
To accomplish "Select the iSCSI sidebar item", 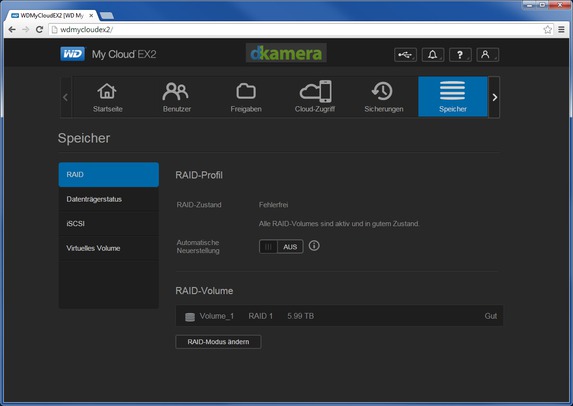I will (x=109, y=224).
